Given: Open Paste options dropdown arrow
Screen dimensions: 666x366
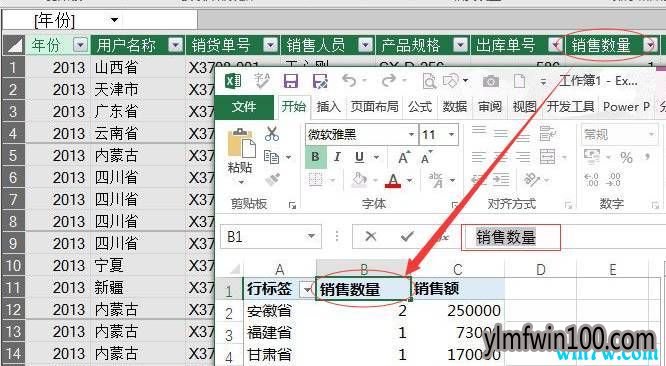Looking at the screenshot, I should pos(241,182).
